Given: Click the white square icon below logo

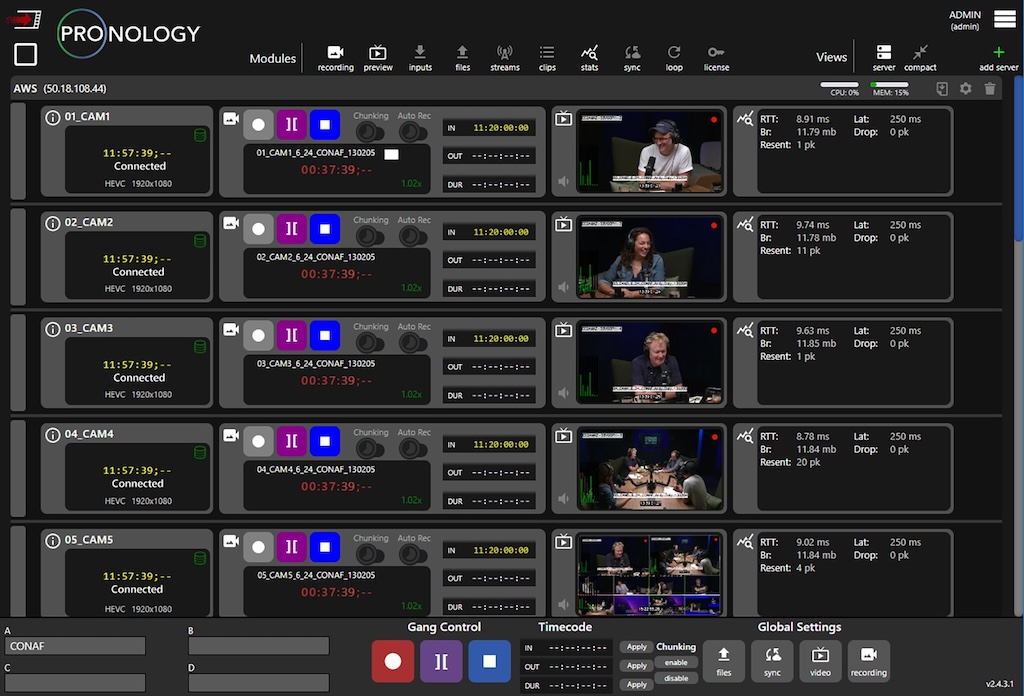Looking at the screenshot, I should (x=25, y=54).
